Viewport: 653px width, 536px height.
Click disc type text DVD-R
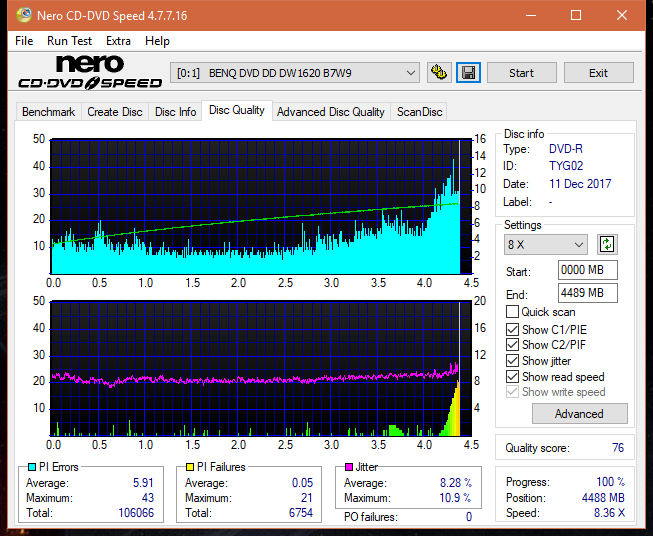click(566, 149)
